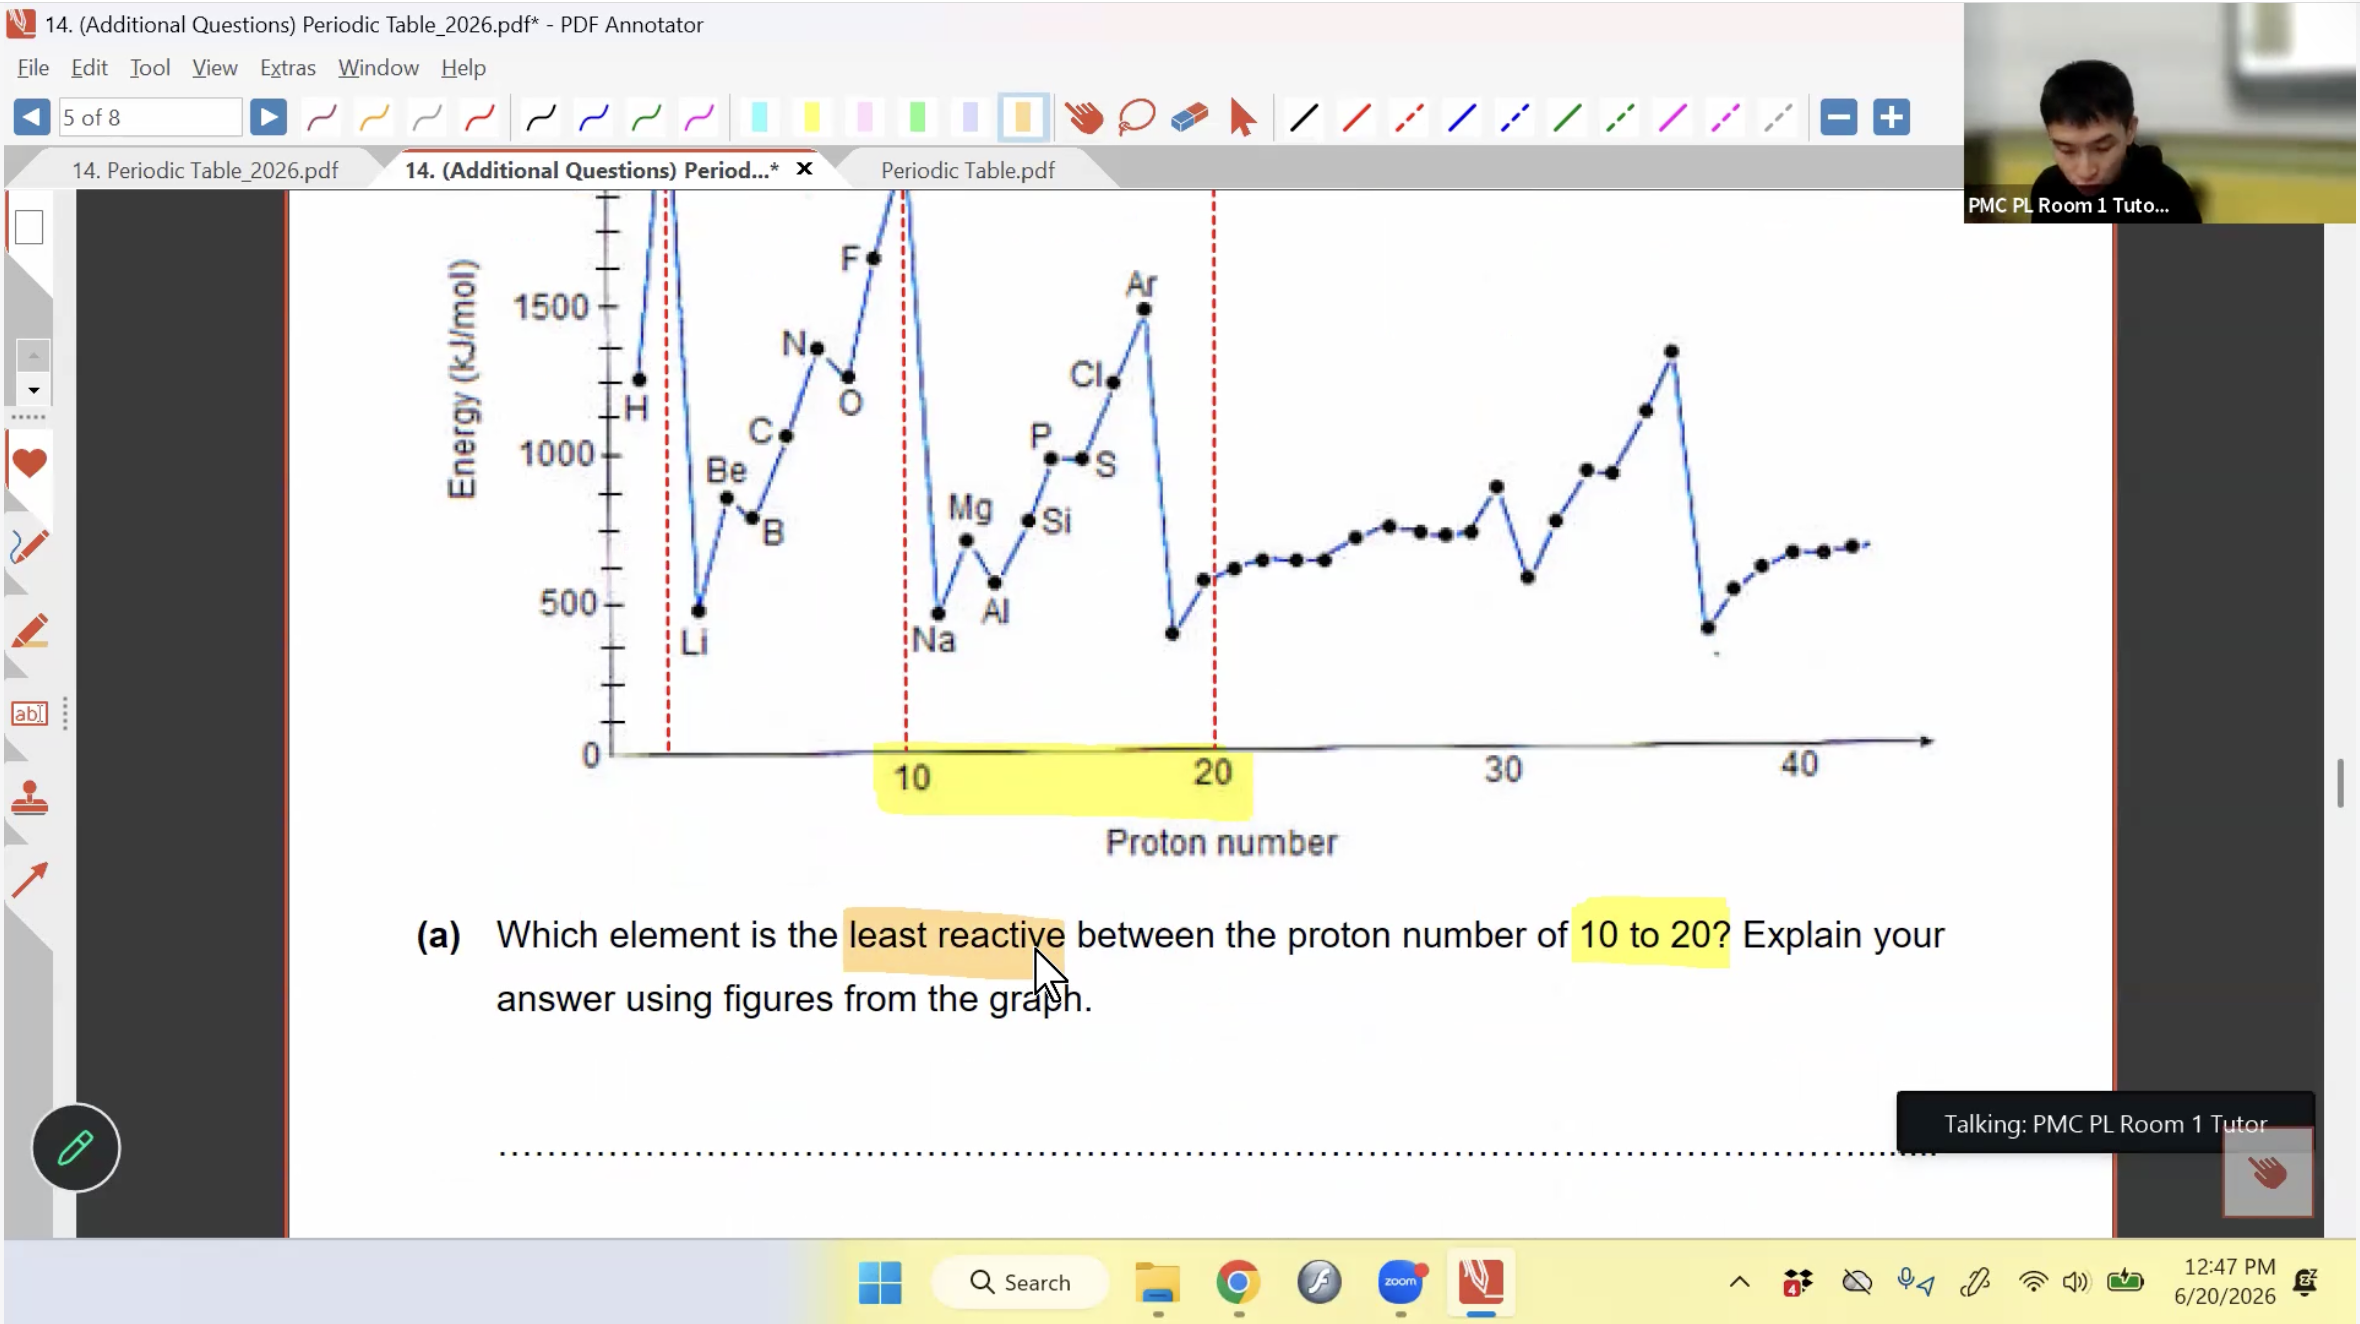Viewport: 2360px width, 1324px height.
Task: Open the Favorites heart toolbox
Action: point(29,463)
